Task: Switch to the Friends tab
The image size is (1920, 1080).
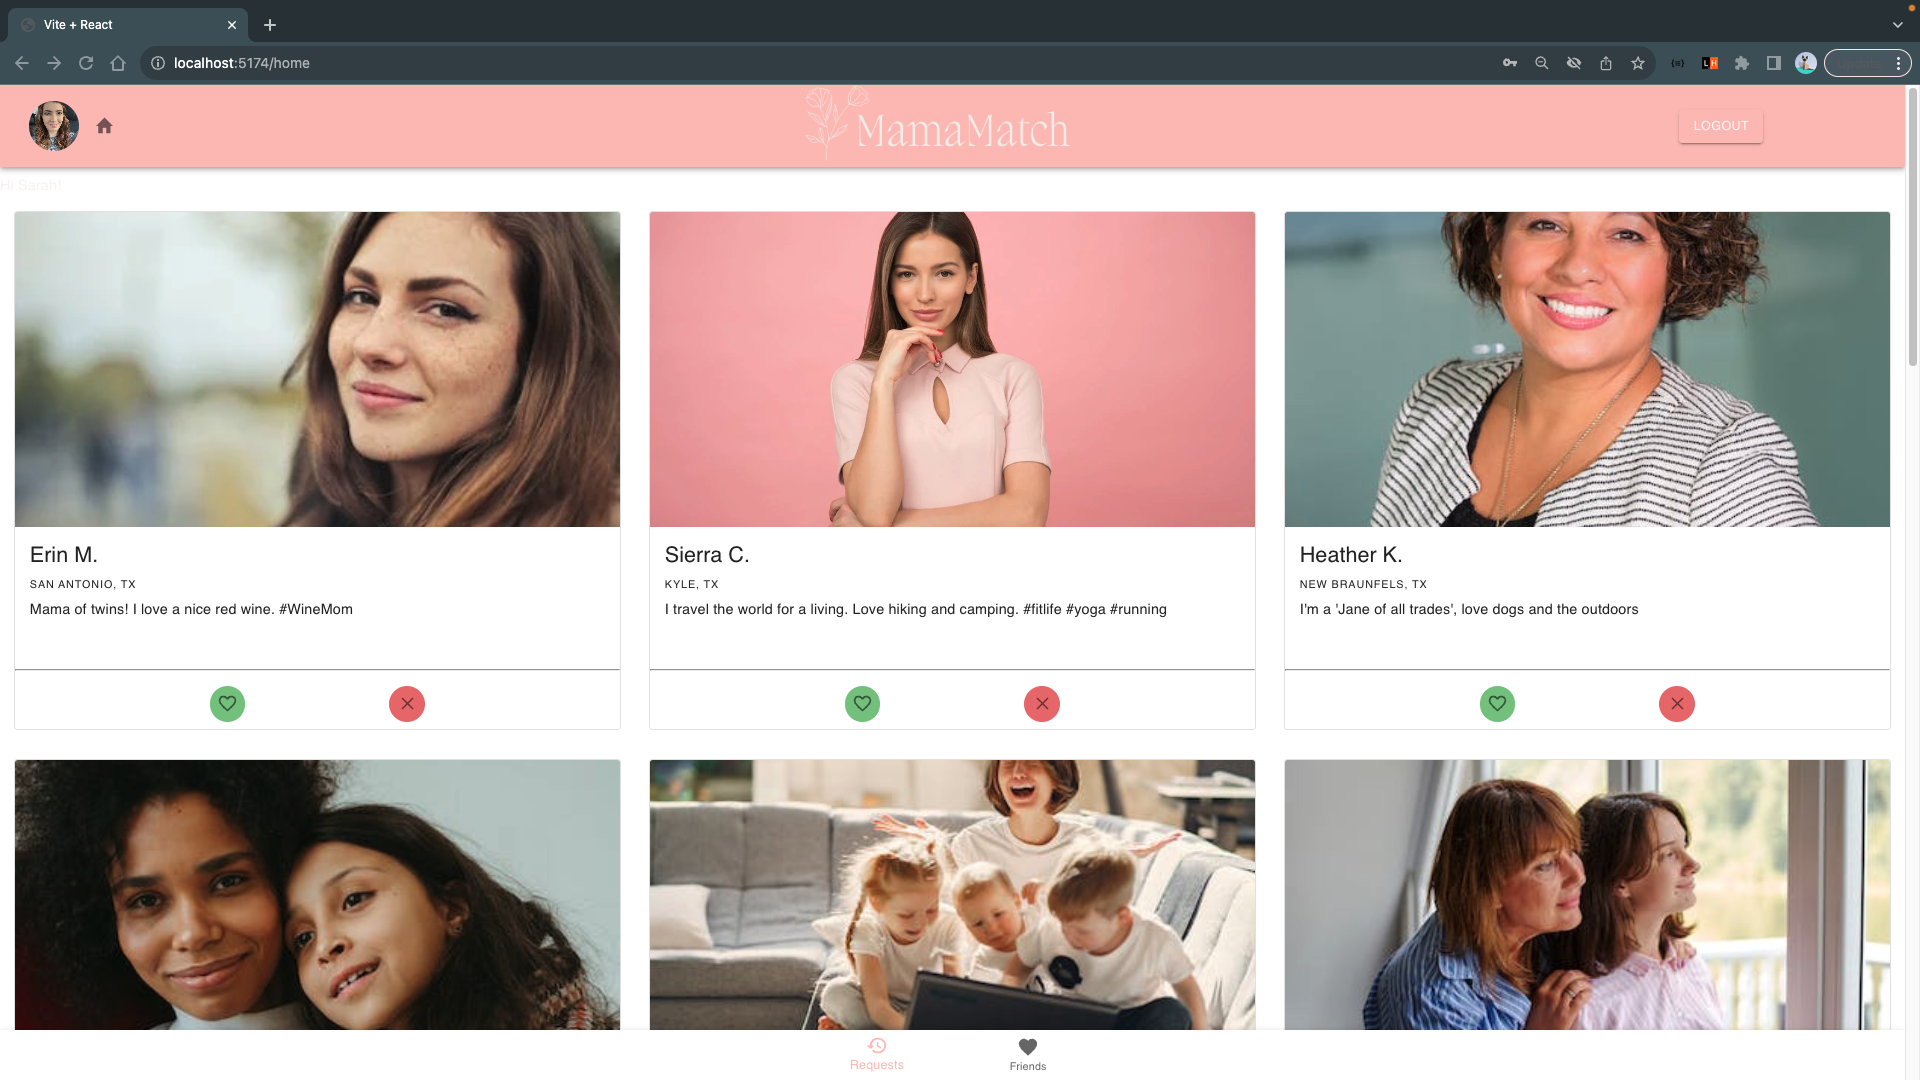Action: pyautogui.click(x=1028, y=1054)
